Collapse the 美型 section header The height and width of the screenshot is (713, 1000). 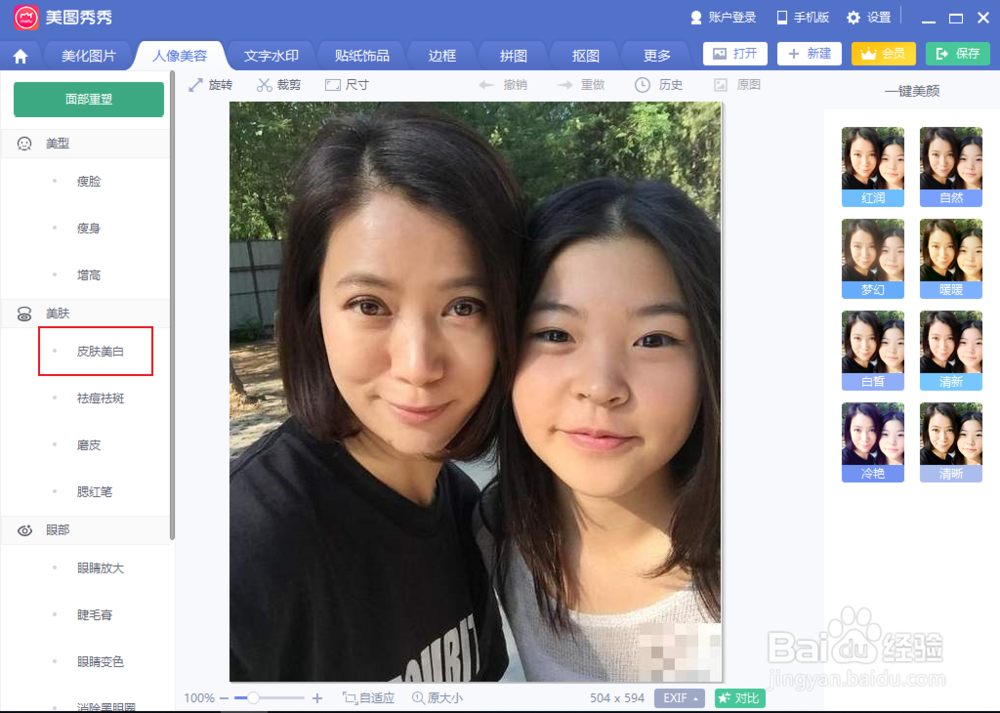point(85,143)
